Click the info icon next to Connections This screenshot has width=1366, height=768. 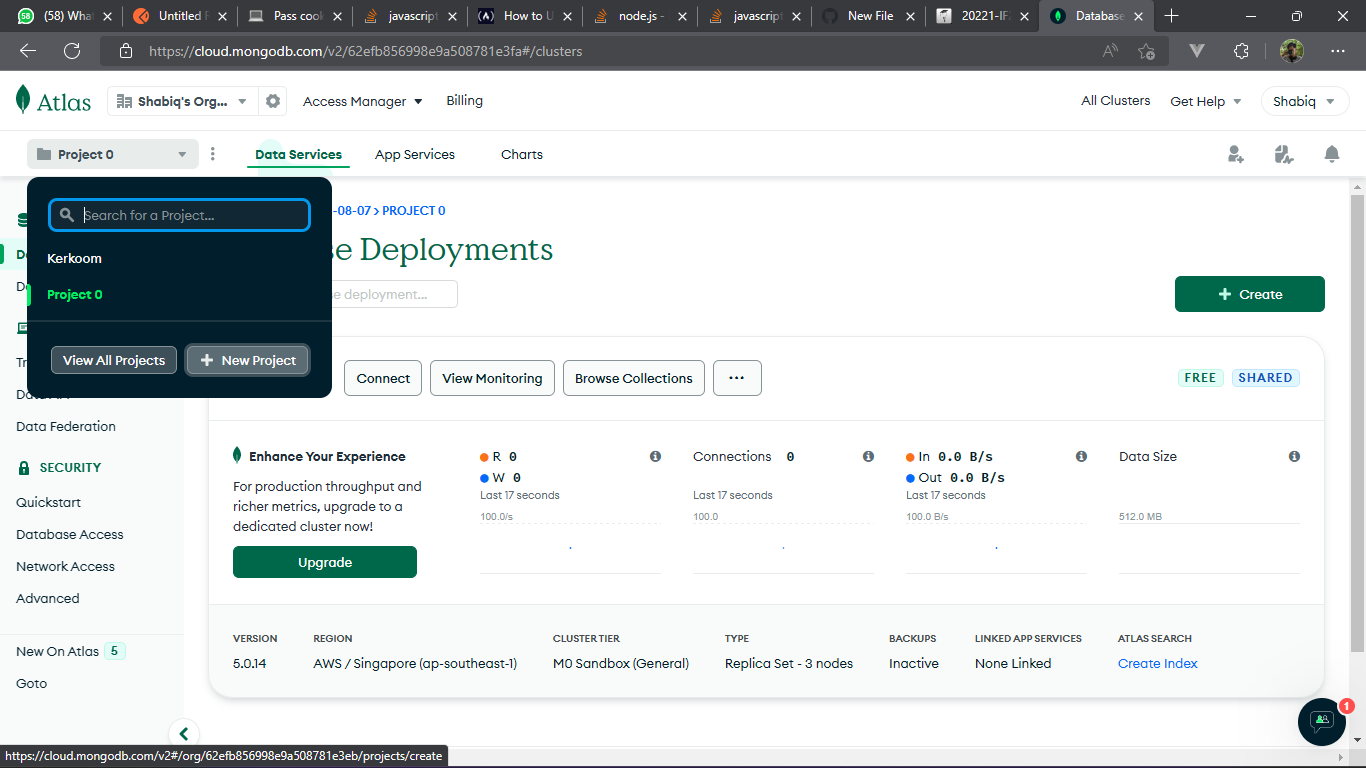tap(868, 456)
